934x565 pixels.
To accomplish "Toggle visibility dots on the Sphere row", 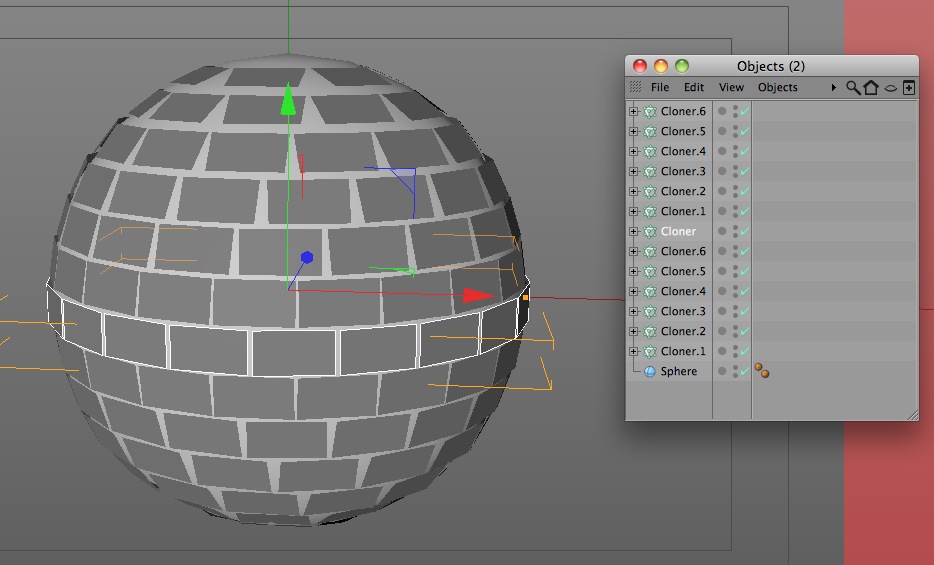I will (736, 371).
